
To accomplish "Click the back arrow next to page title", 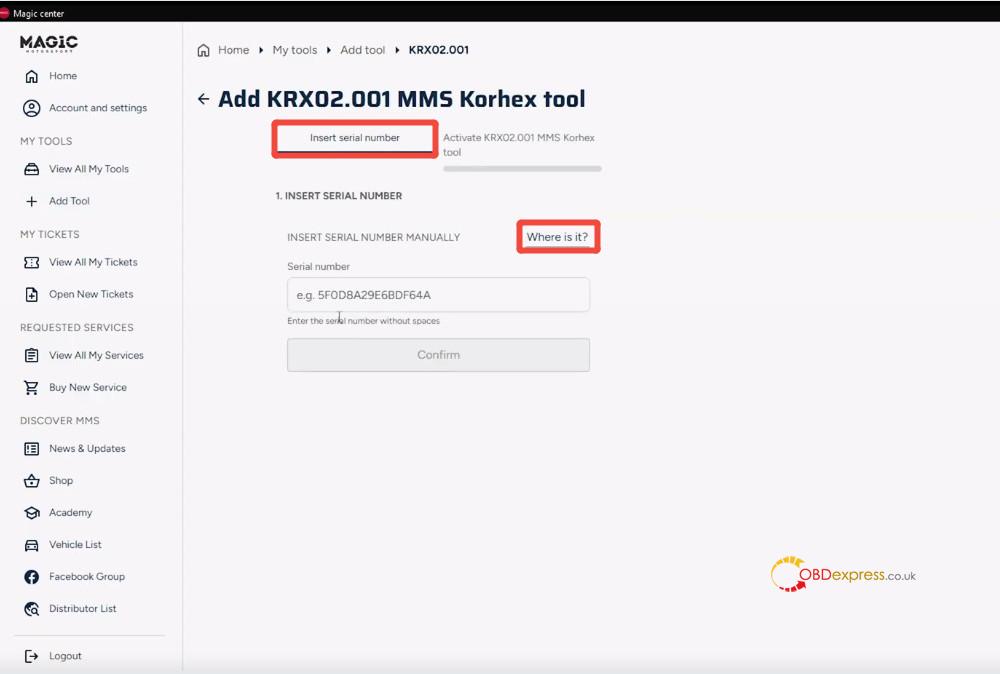I will click(203, 99).
